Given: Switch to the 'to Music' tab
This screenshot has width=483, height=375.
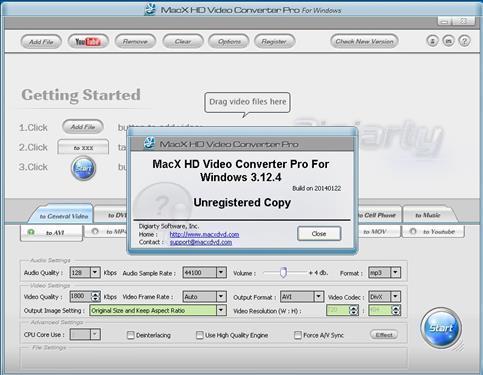Looking at the screenshot, I should click(x=428, y=215).
